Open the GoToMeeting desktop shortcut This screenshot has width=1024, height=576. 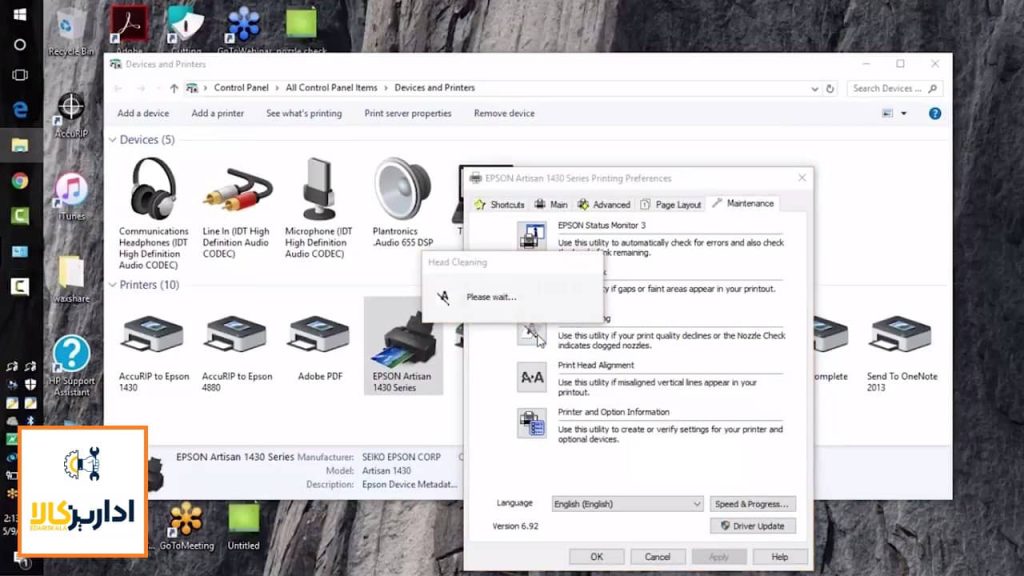point(187,526)
